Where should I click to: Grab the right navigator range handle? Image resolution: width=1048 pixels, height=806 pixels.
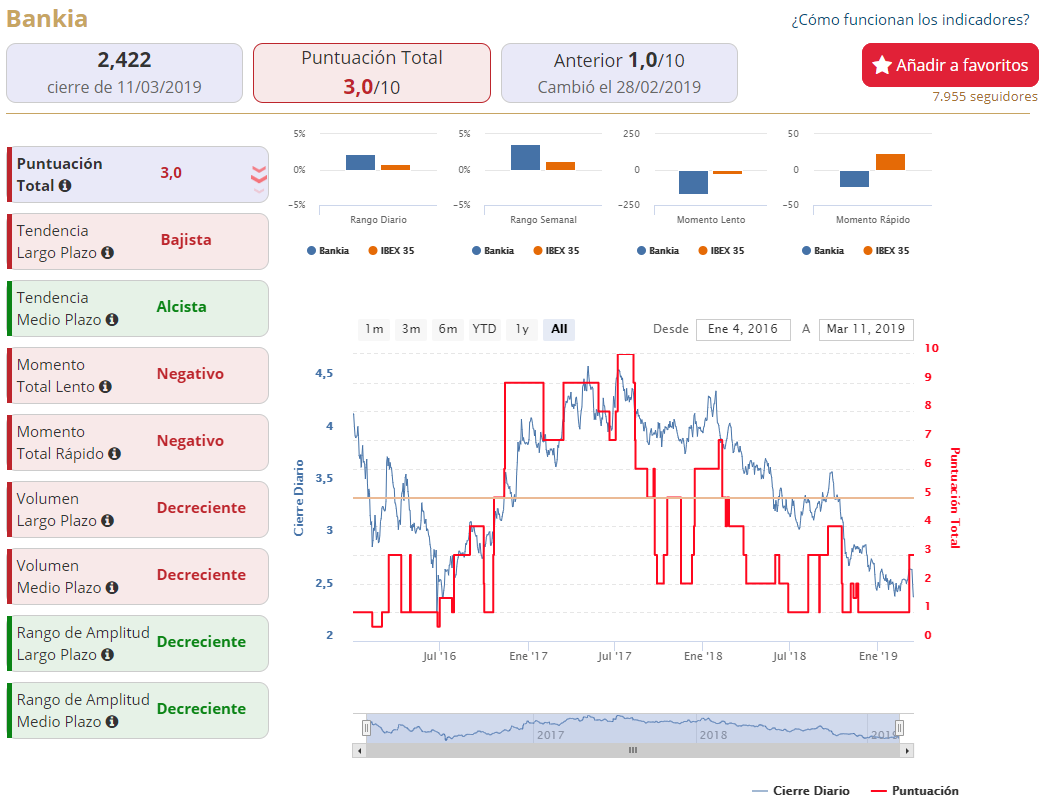pos(900,727)
